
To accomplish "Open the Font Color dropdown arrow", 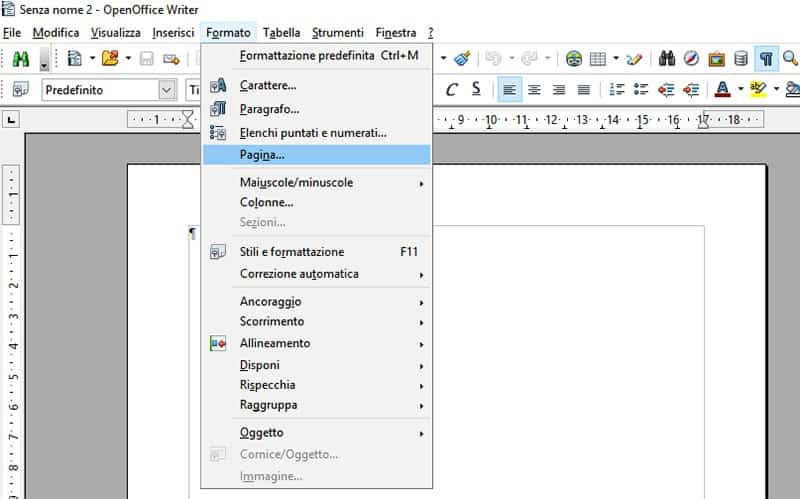I will click(x=740, y=90).
